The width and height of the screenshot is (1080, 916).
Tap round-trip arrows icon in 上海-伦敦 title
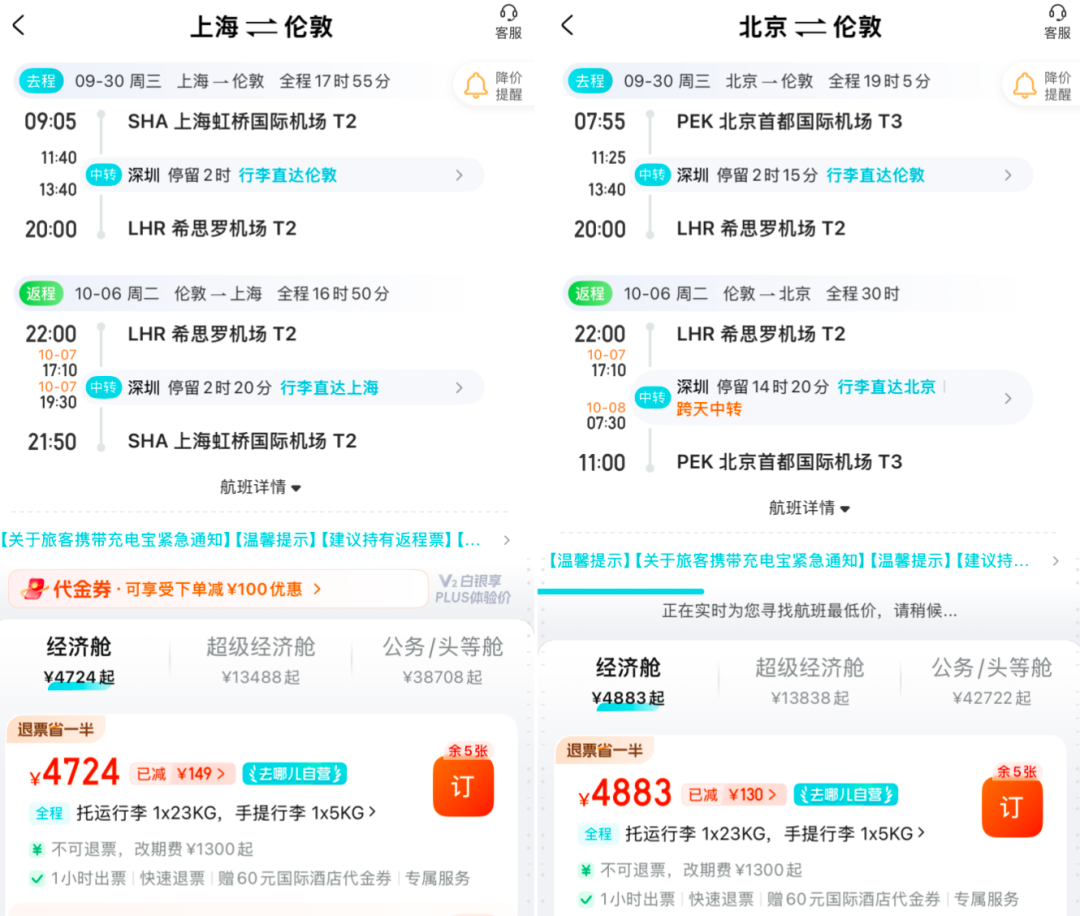(261, 28)
